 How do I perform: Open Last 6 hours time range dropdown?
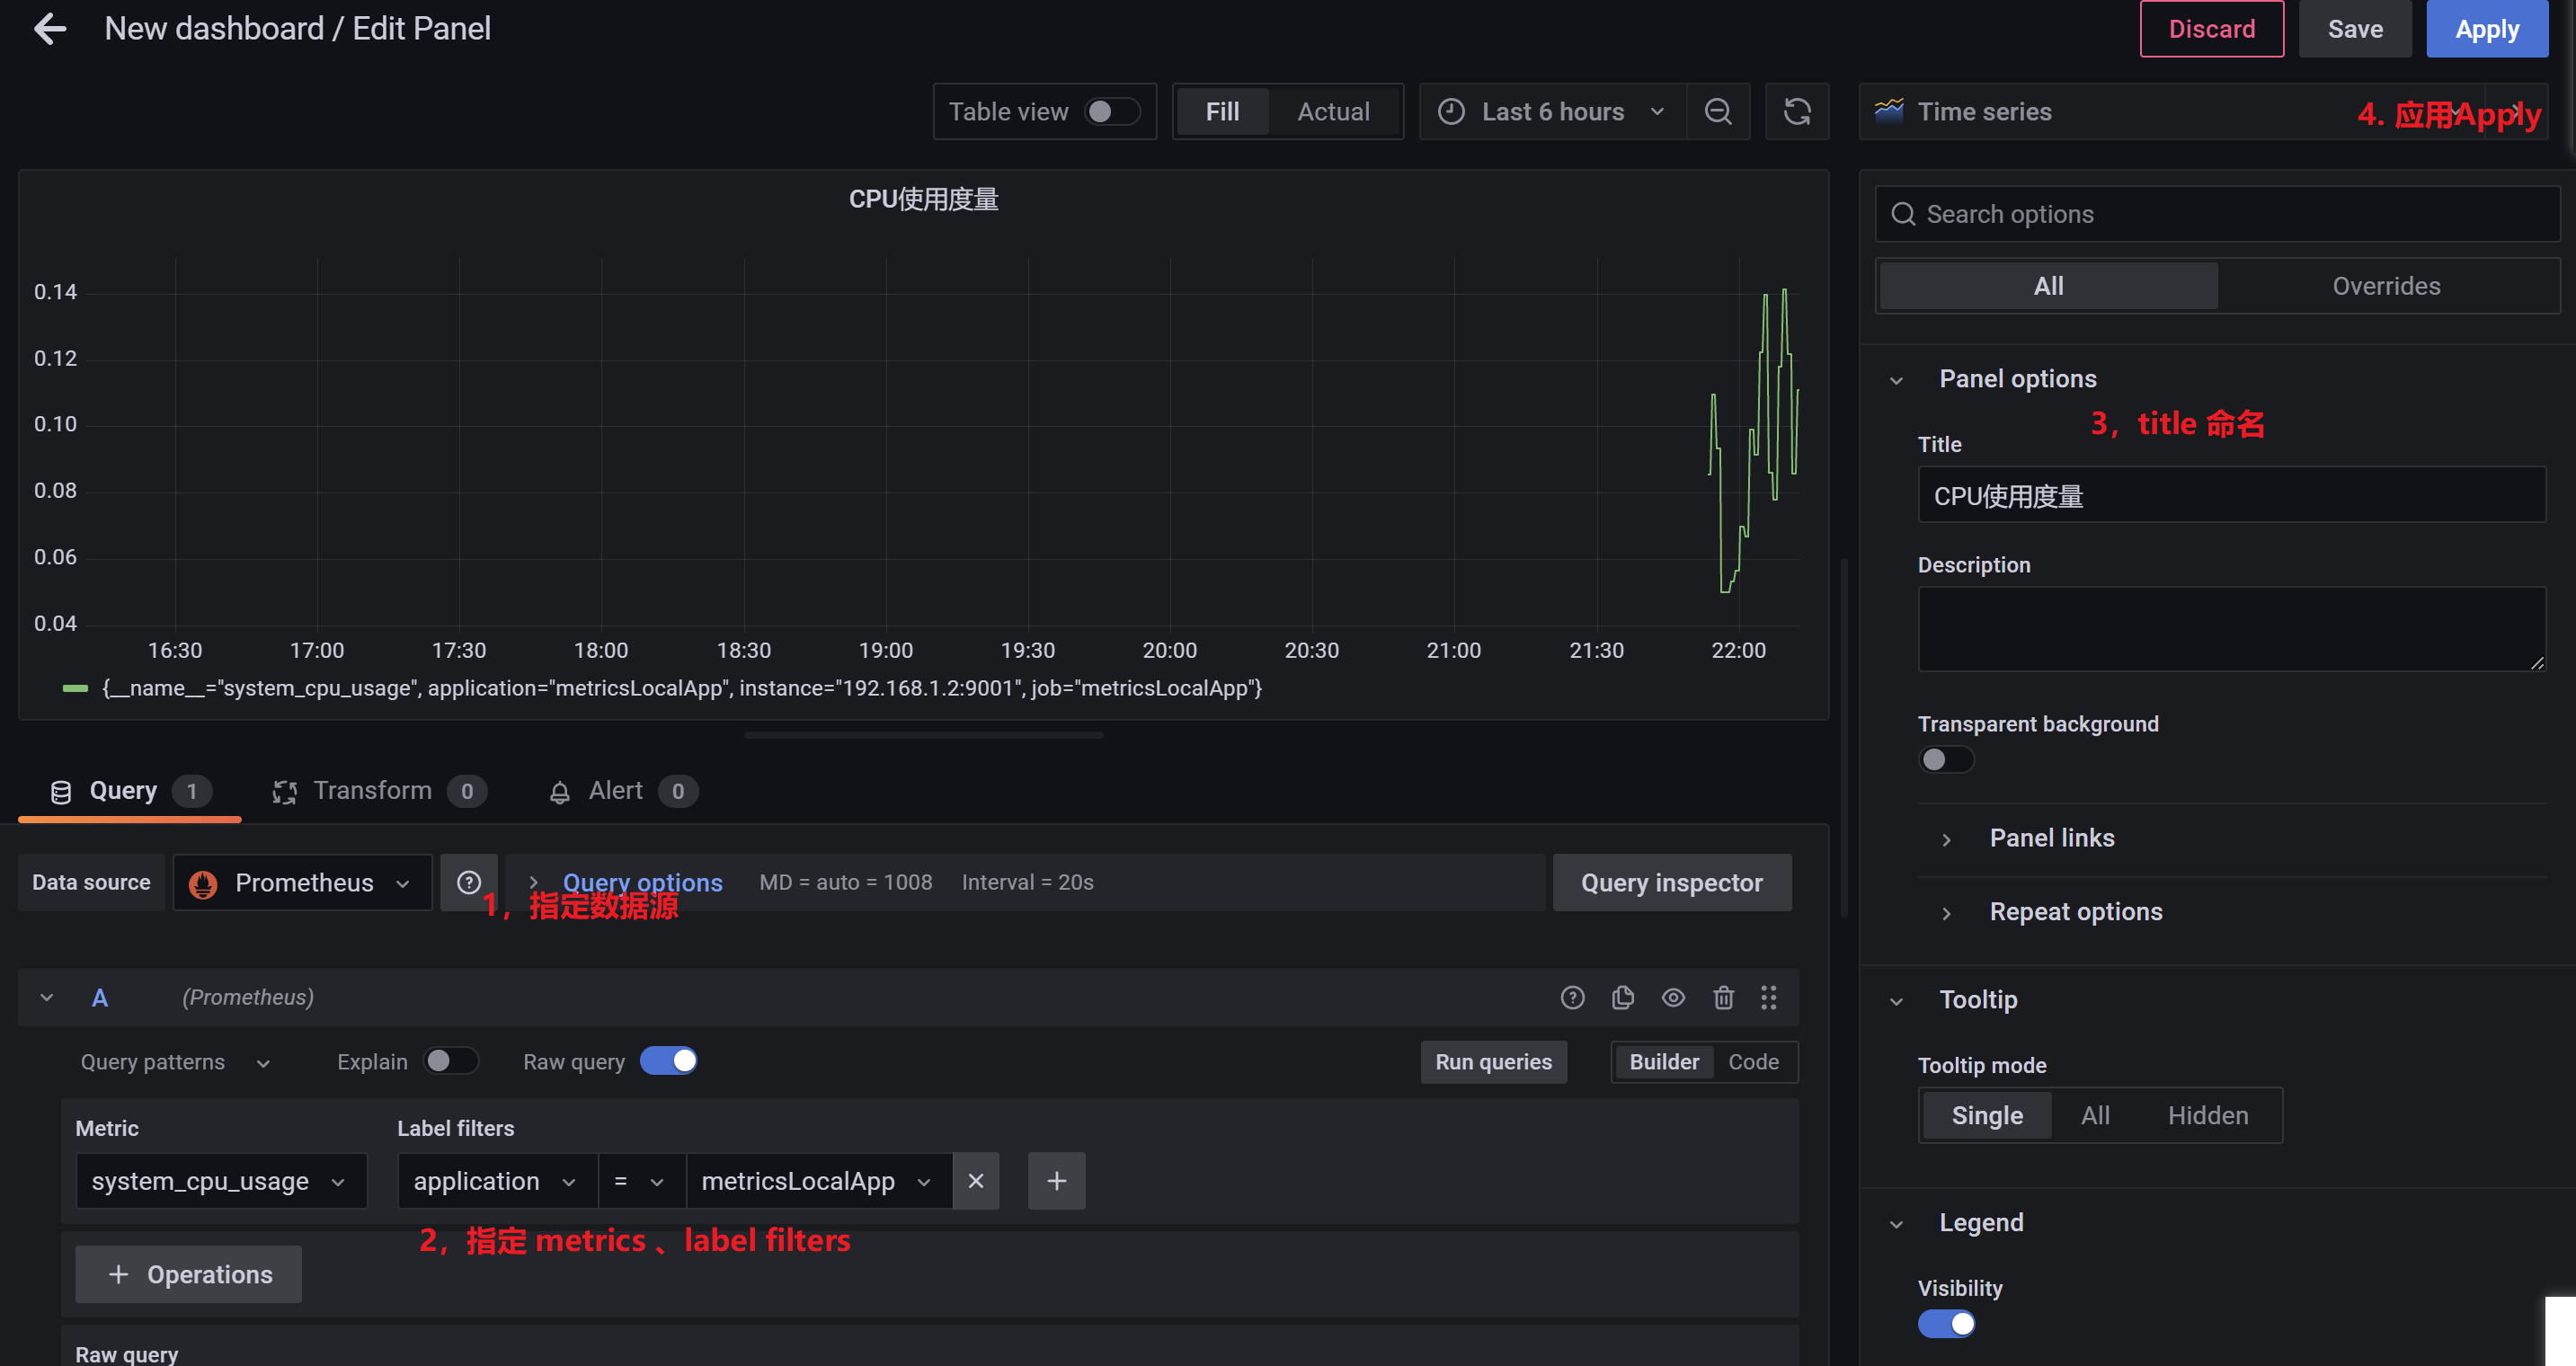click(1552, 112)
